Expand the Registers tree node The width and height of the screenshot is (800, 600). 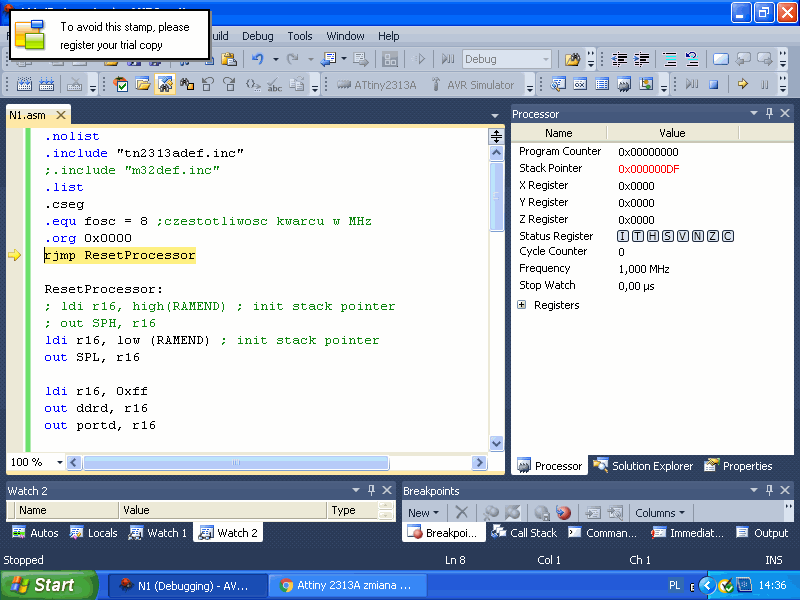point(522,305)
